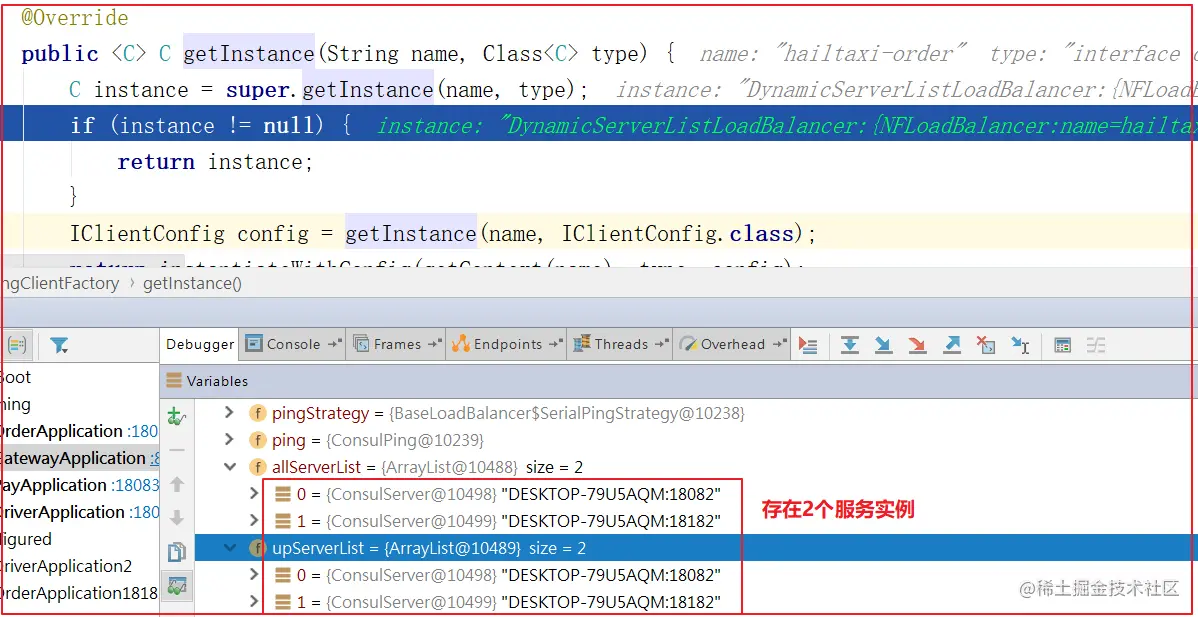Click the Remove Watch minus icon
Image resolution: width=1198 pixels, height=617 pixels.
177,451
